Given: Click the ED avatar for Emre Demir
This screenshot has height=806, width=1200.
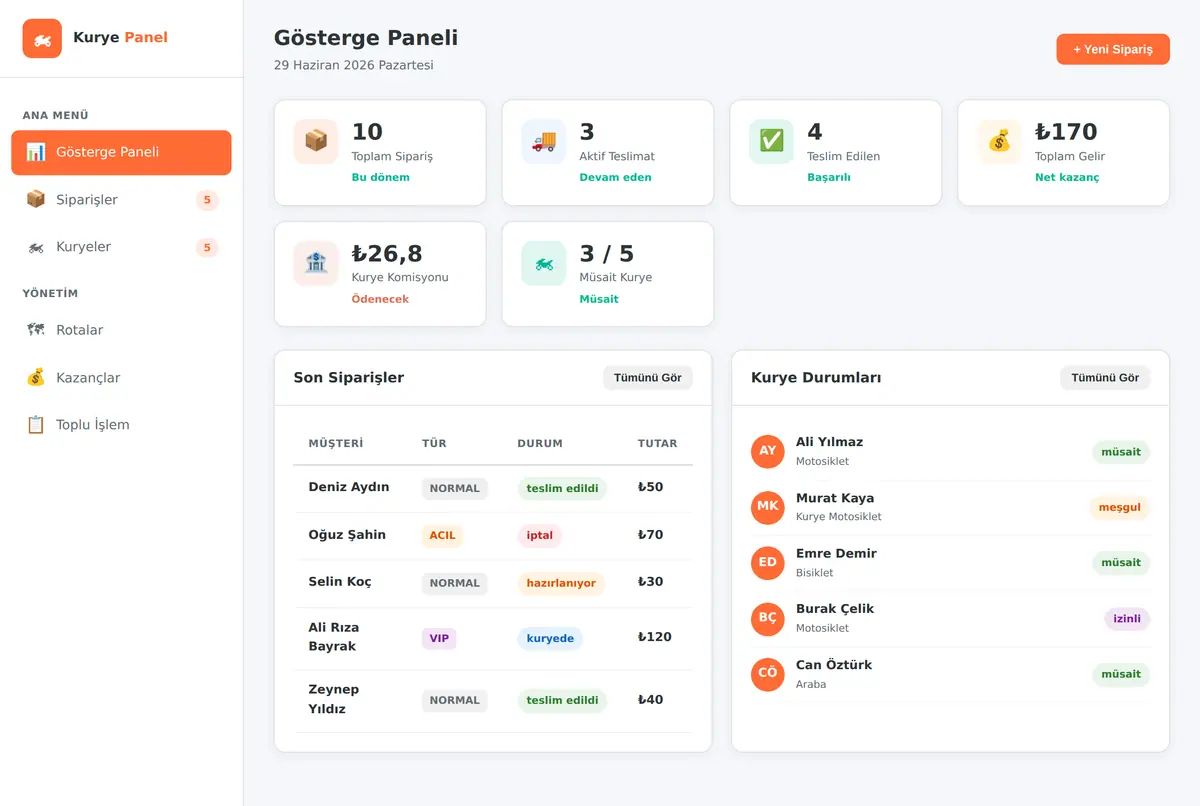Looking at the screenshot, I should point(768,562).
